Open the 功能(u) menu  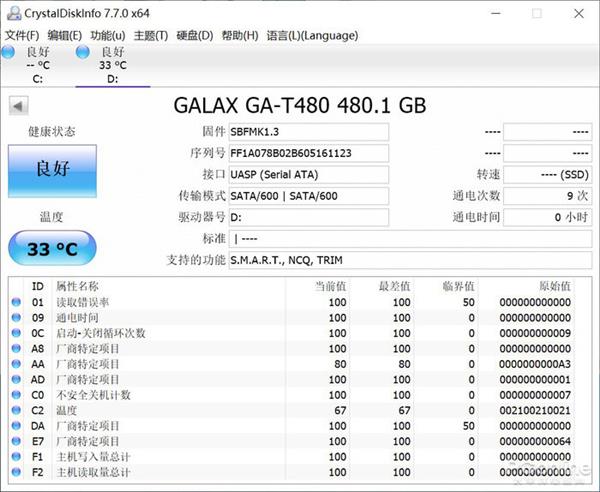pos(108,36)
